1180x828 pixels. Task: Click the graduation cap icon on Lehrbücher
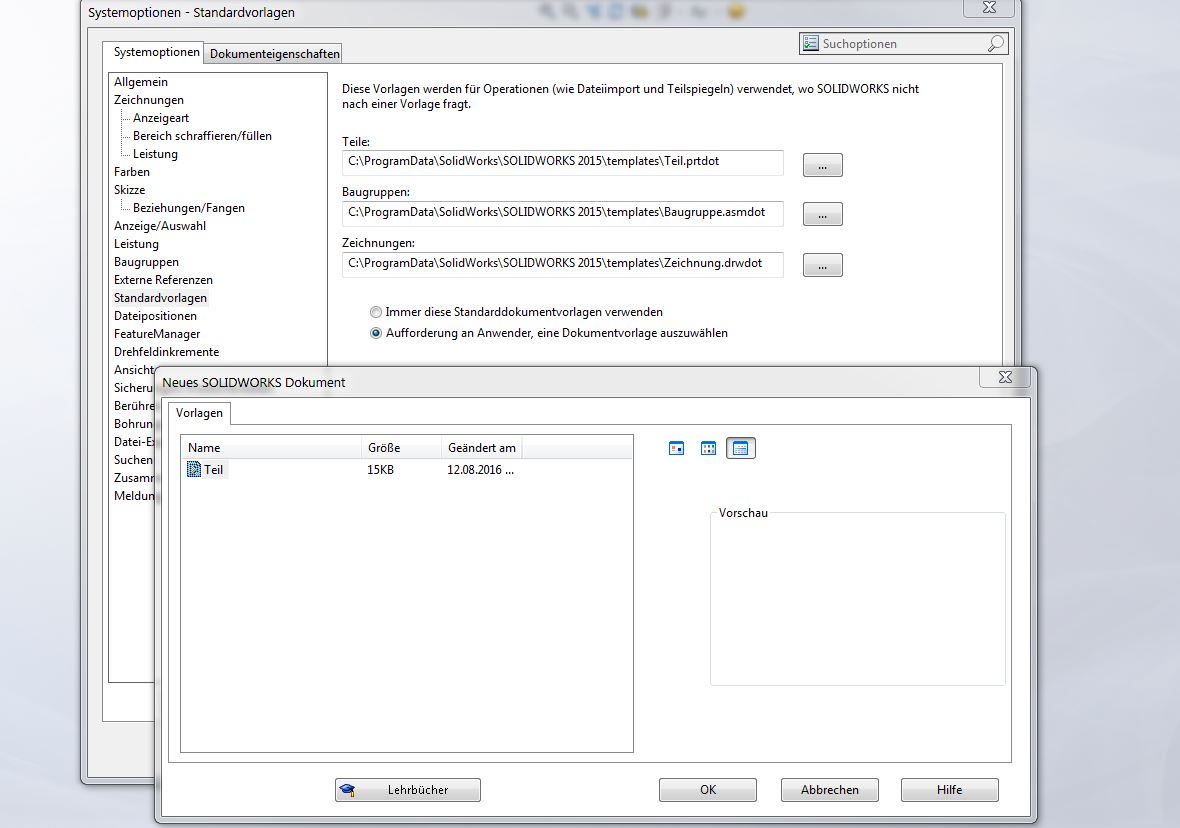tap(347, 790)
